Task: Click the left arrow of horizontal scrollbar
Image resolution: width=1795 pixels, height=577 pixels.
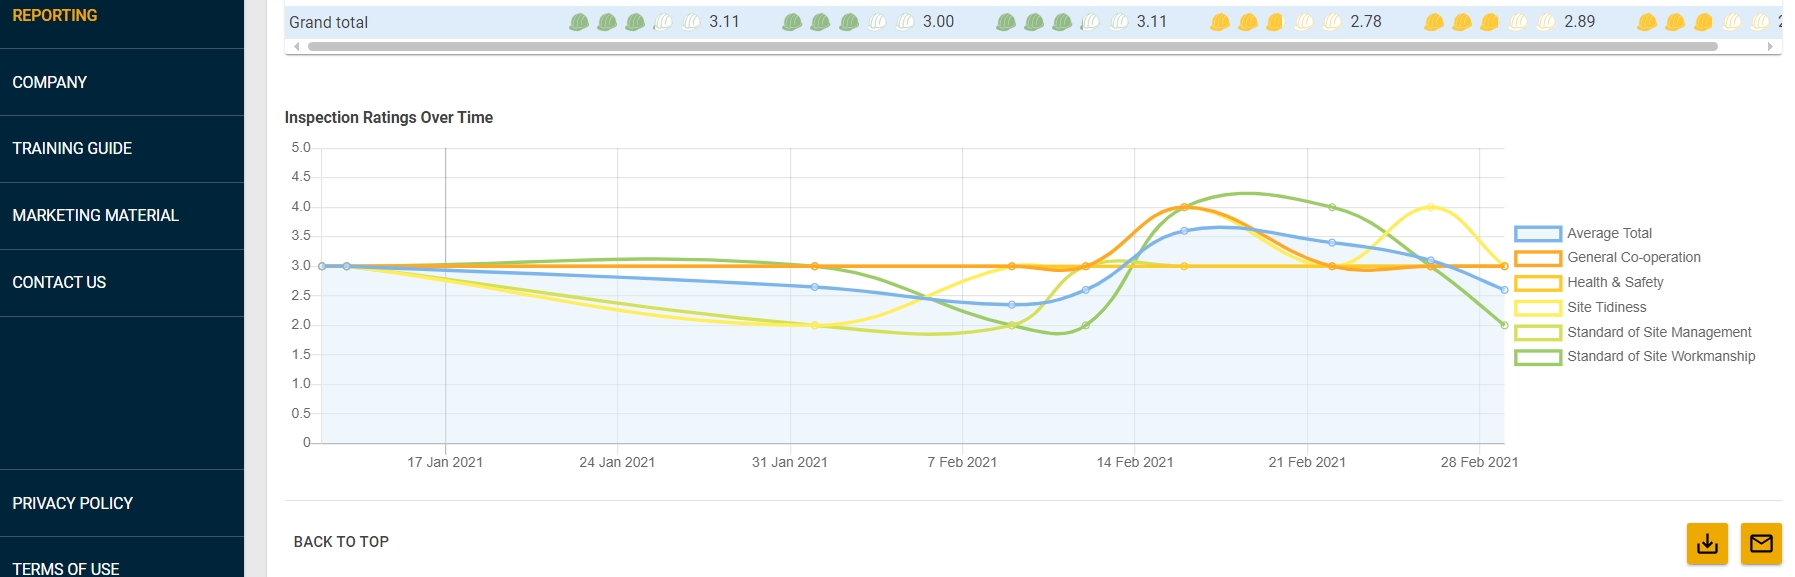Action: click(x=296, y=46)
